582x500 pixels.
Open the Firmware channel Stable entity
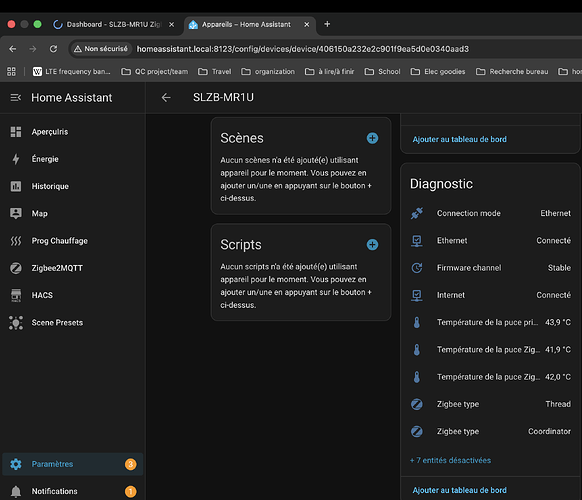pos(490,268)
